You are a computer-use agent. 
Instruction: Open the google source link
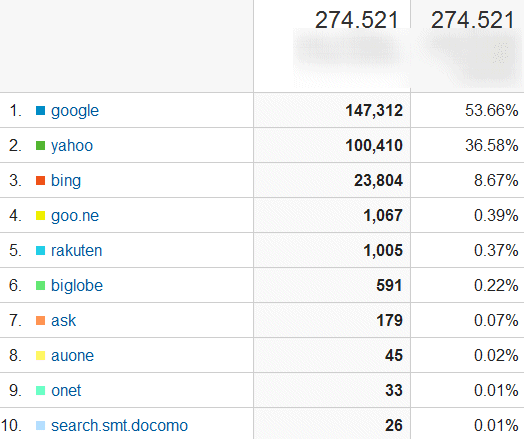(x=75, y=111)
